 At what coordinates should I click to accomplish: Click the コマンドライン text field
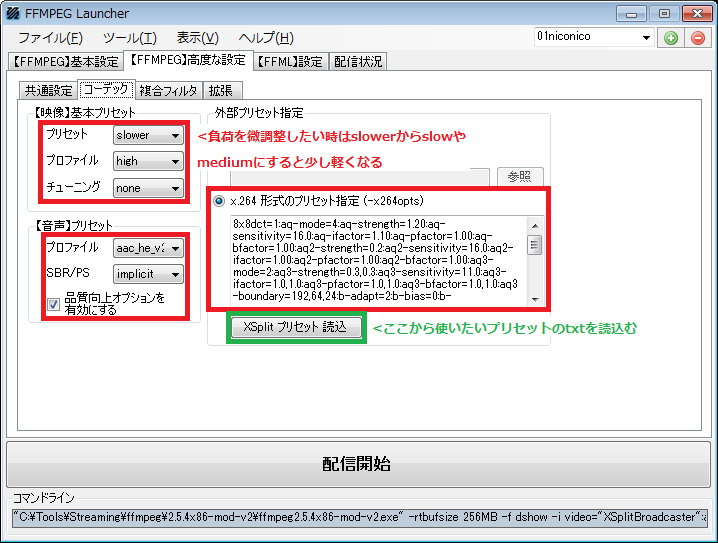pyautogui.click(x=359, y=517)
